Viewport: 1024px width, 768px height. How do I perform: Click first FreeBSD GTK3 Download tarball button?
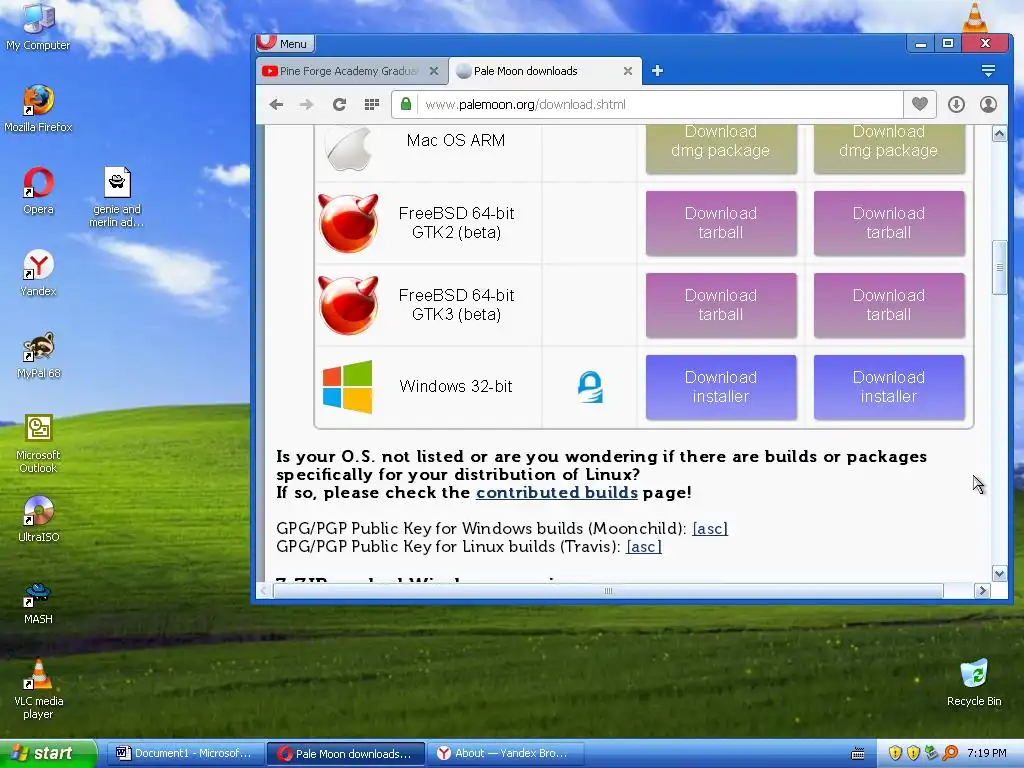721,305
